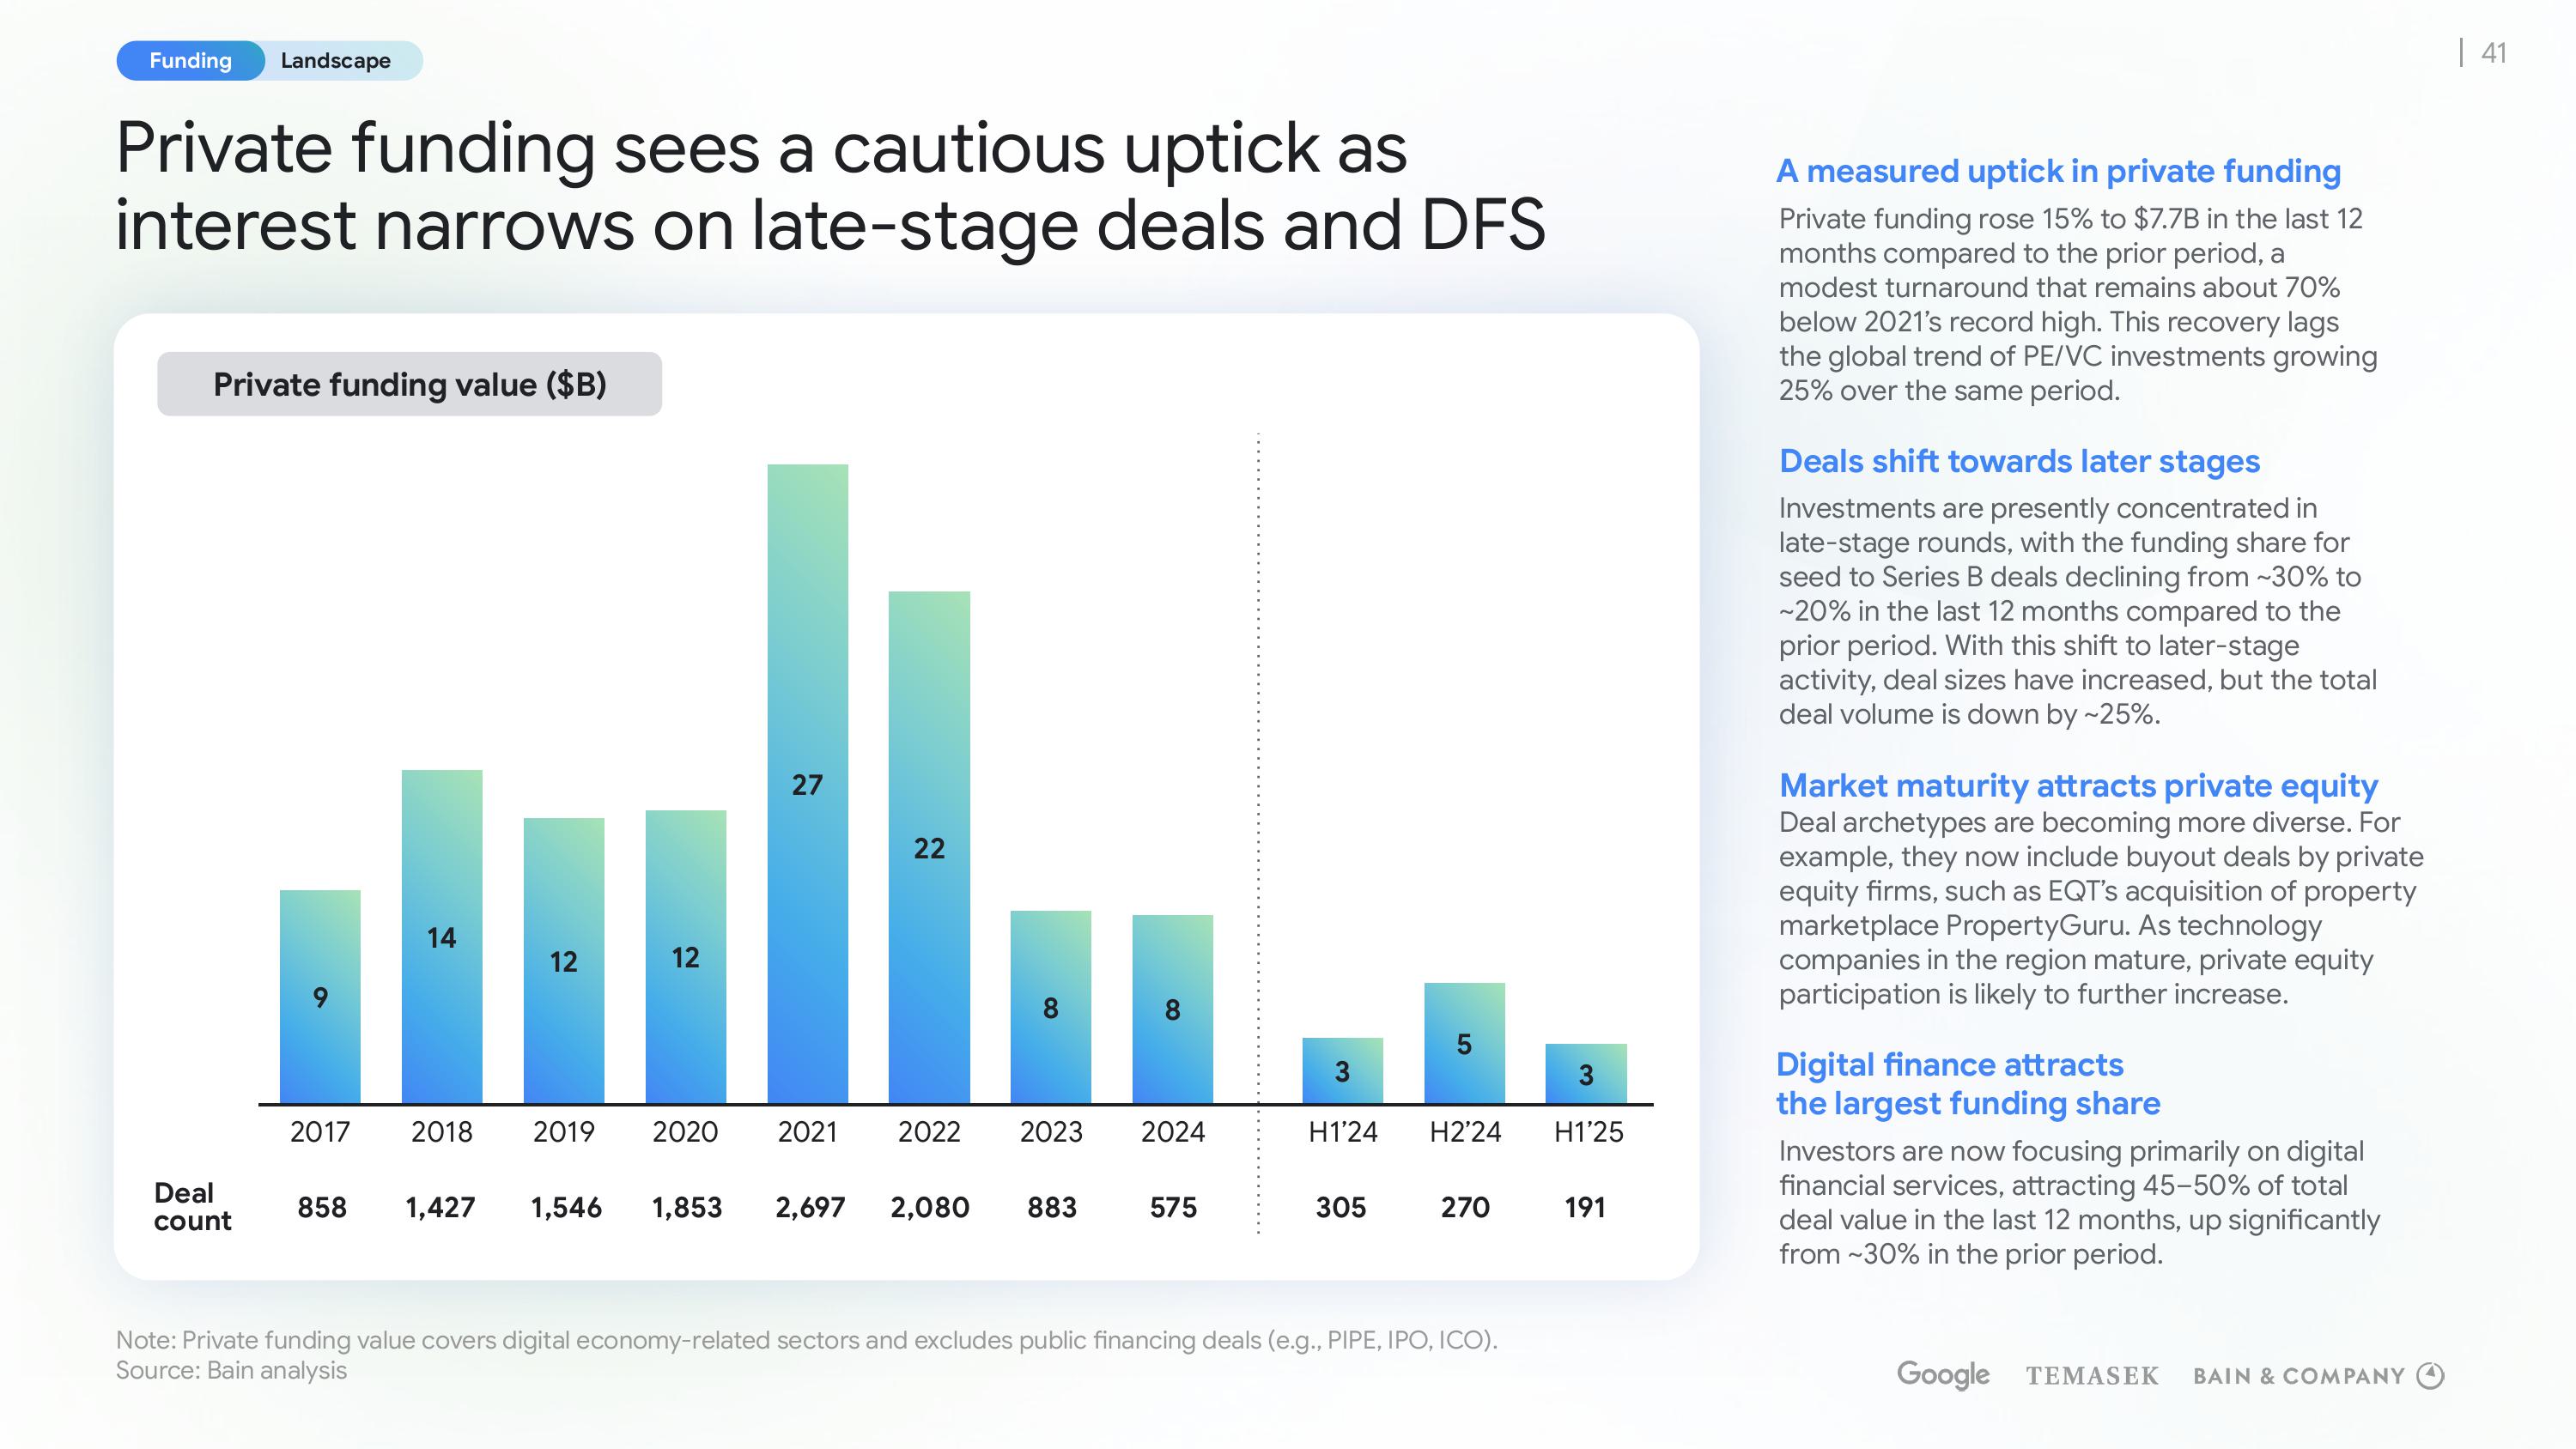
Task: Click the H2'24 bar labeled 5
Action: [x=1464, y=1043]
